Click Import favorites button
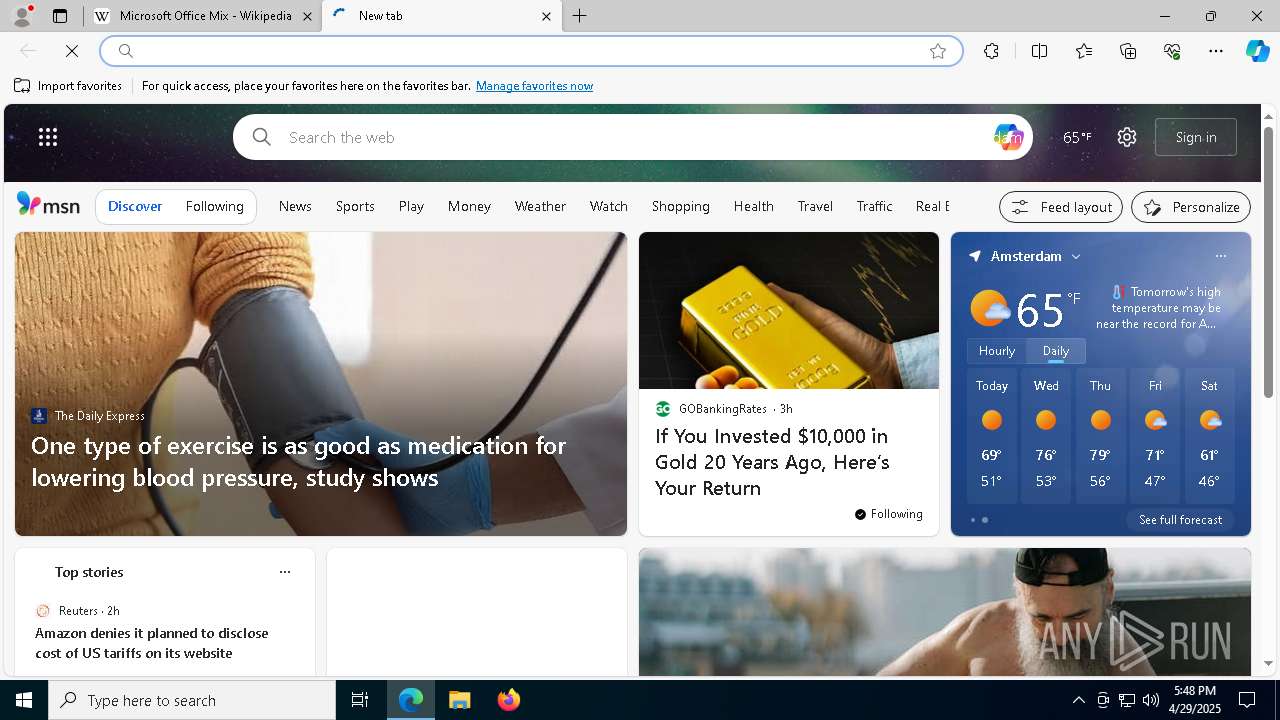The height and width of the screenshot is (720, 1280). (68, 86)
